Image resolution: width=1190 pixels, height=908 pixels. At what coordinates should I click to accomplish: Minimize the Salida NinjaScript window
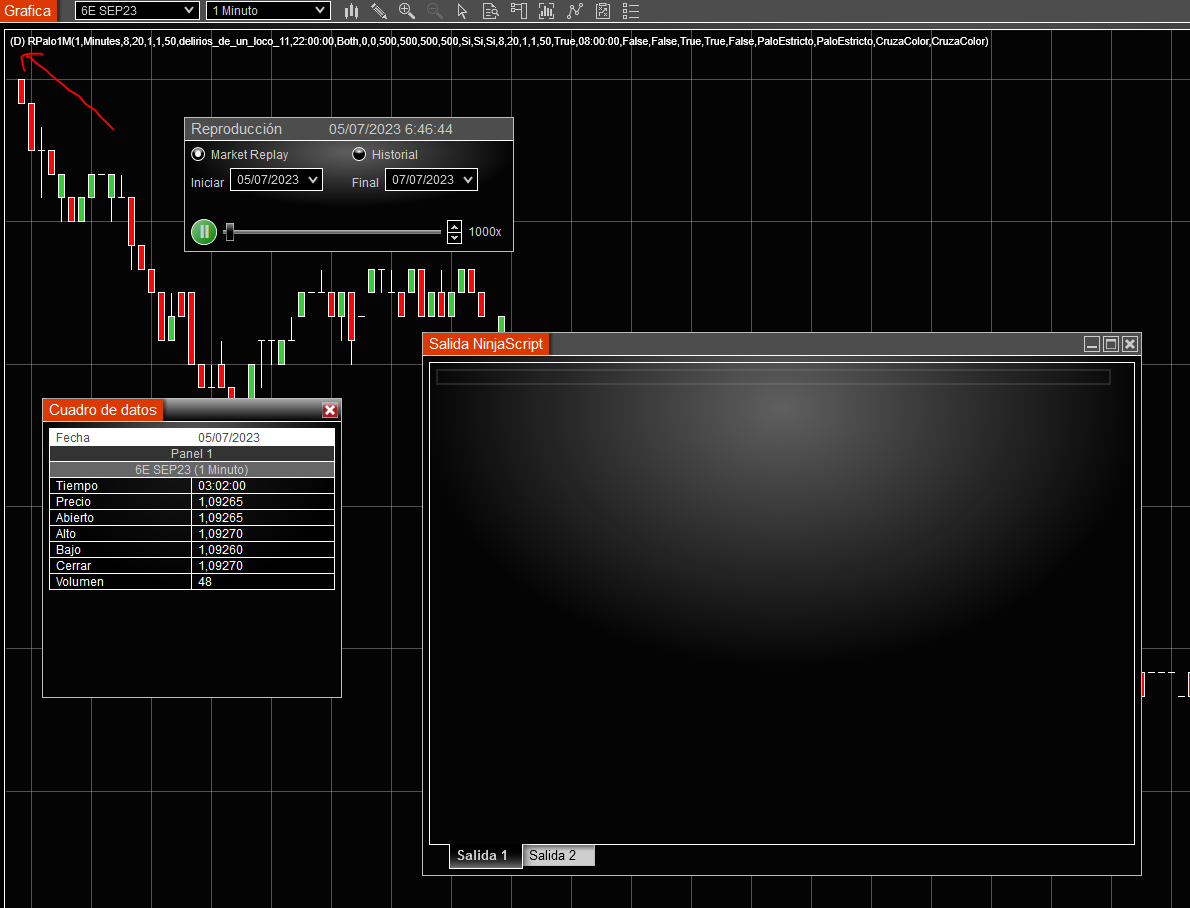click(x=1092, y=344)
